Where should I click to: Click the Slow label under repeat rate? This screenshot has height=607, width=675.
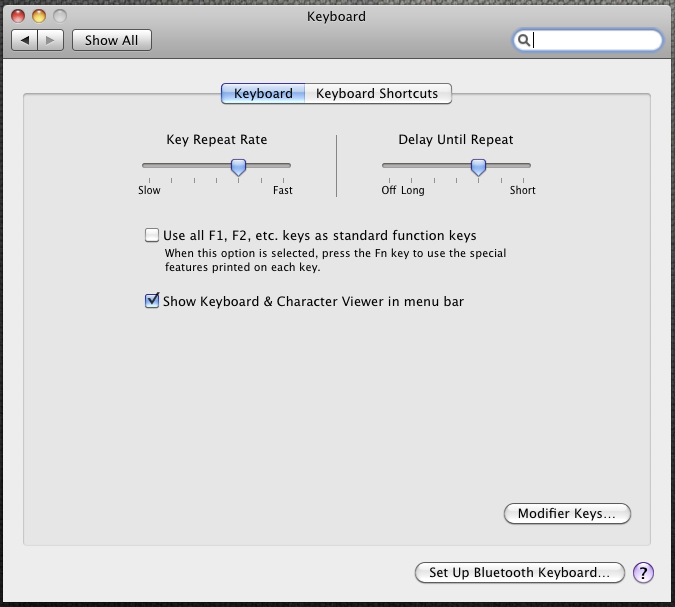(x=149, y=190)
